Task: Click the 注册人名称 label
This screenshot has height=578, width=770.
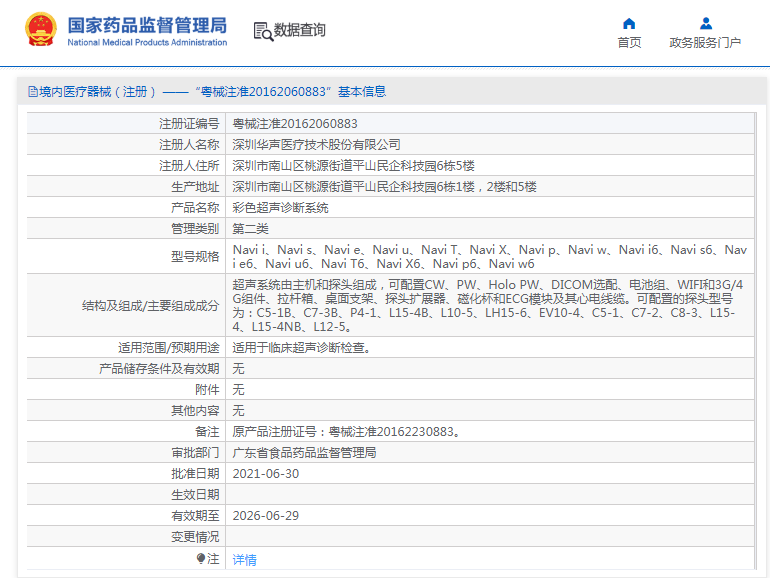Action: (189, 145)
